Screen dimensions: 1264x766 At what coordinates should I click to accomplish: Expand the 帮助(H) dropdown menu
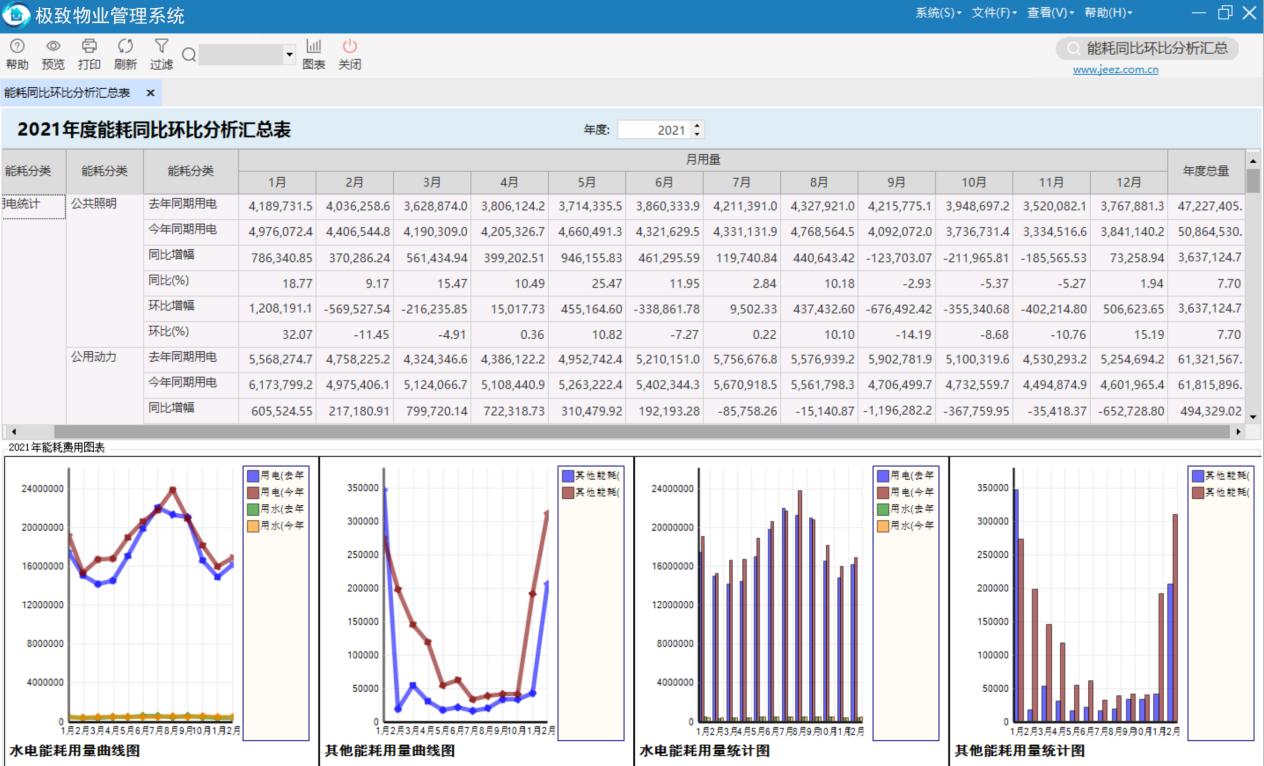[1108, 13]
